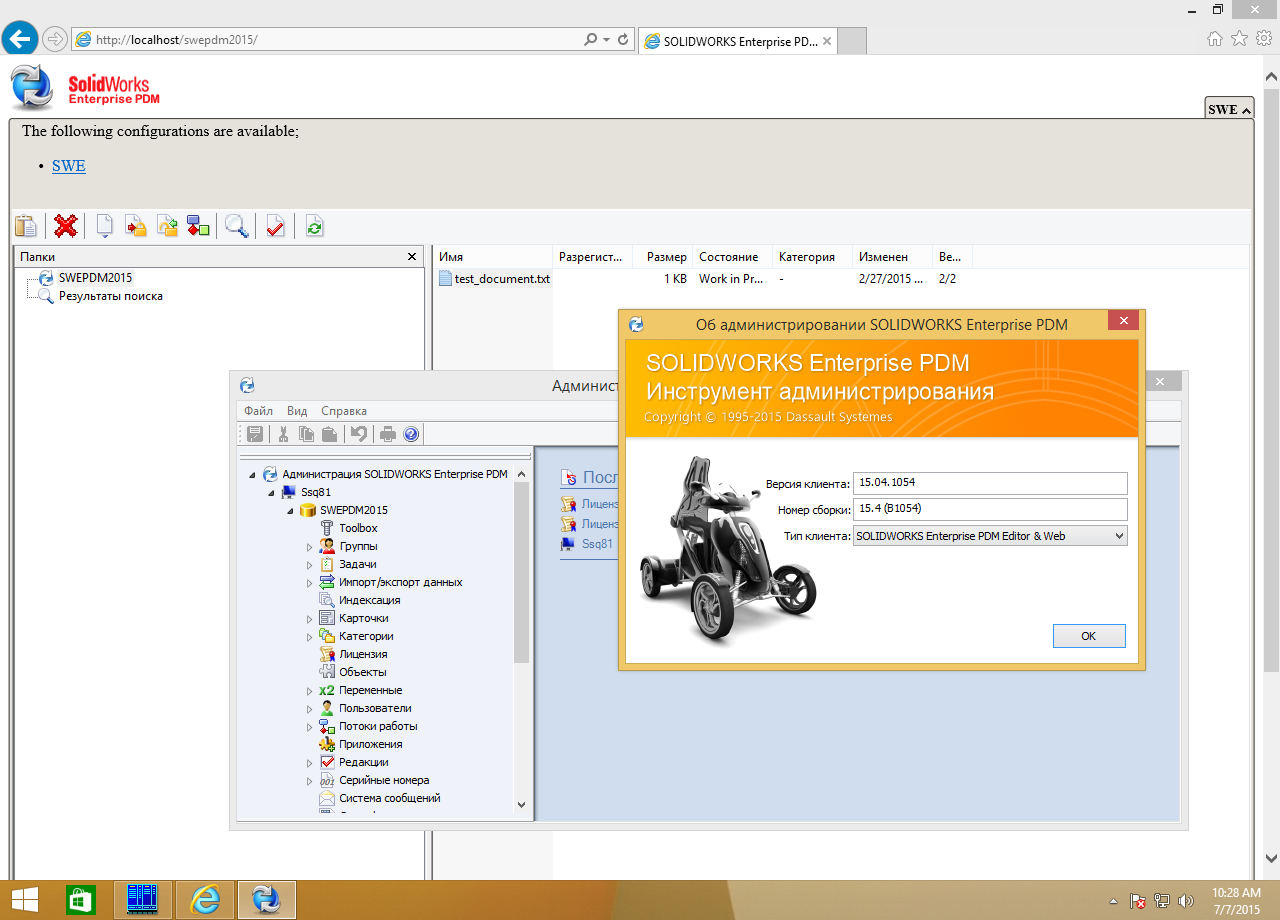Viewport: 1280px width, 920px height.
Task: Close the Папки pane with X
Action: click(412, 257)
